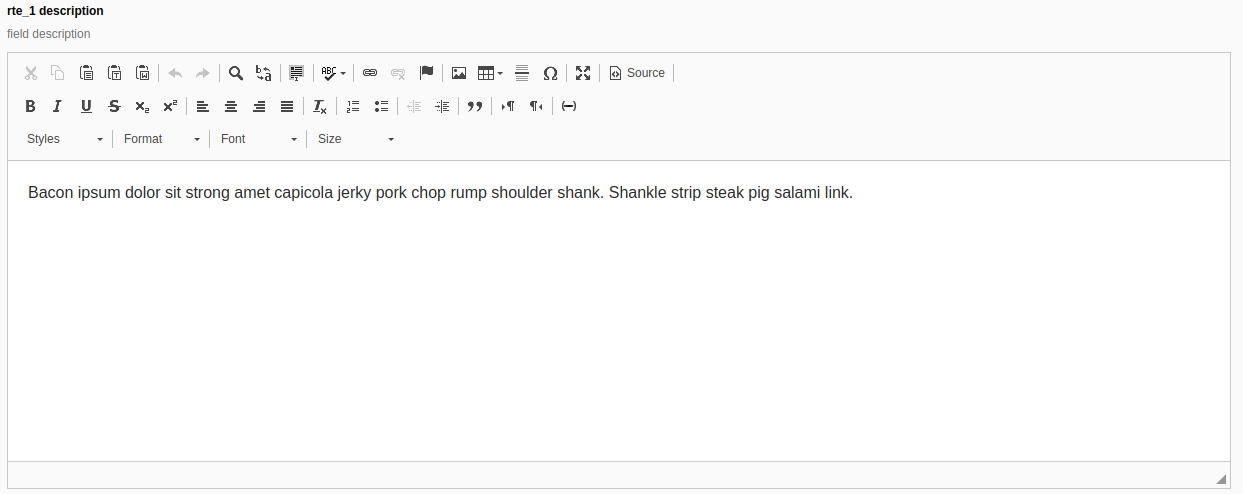Screen dimensions: 1243x494
Task: Expand the Styles dropdown
Action: coord(64,139)
